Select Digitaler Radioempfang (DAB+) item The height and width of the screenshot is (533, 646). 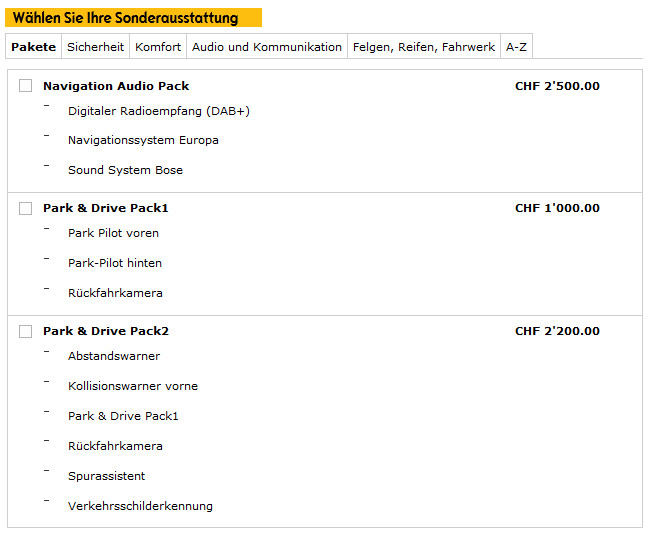pos(158,111)
